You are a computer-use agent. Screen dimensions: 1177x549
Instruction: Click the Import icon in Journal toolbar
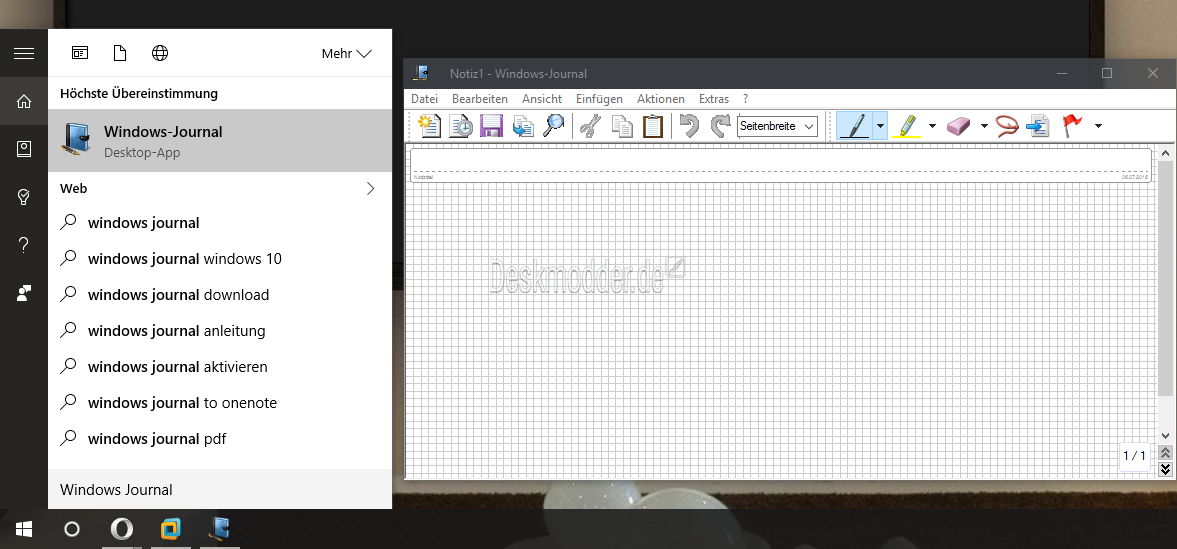pyautogui.click(x=522, y=126)
